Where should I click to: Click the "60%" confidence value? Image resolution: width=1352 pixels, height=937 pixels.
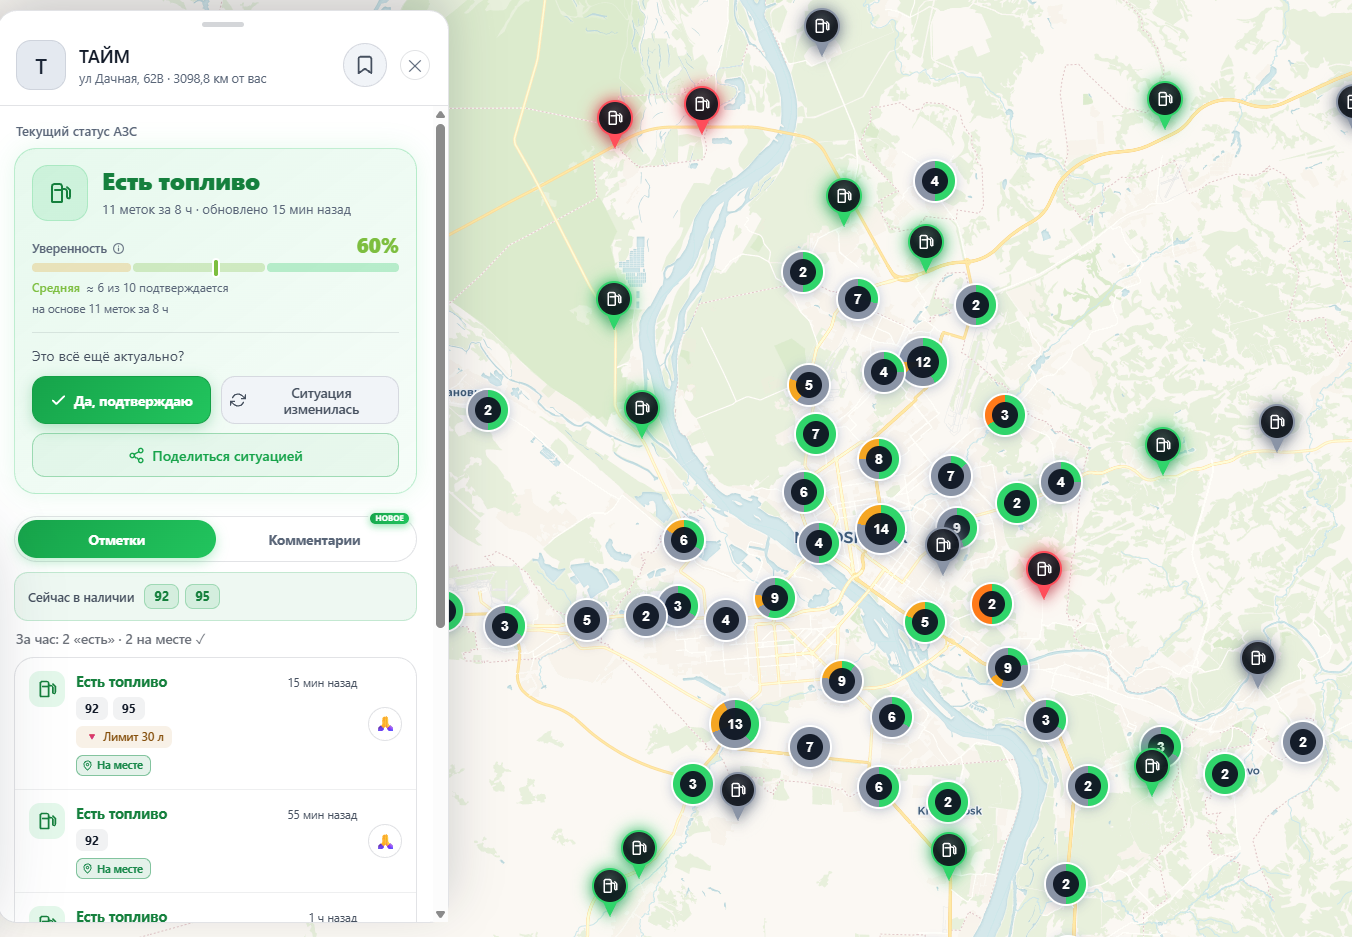[378, 246]
